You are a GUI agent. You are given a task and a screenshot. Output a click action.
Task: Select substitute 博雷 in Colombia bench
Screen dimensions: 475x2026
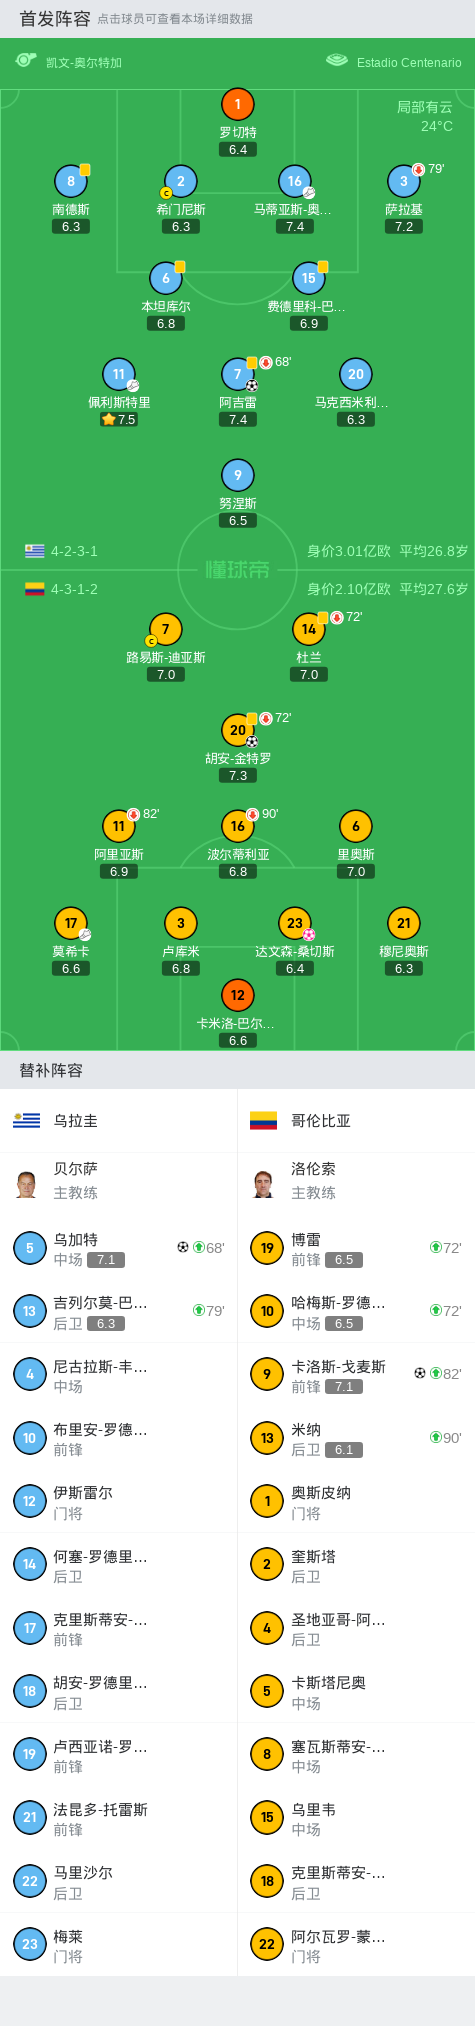[x=356, y=1248]
